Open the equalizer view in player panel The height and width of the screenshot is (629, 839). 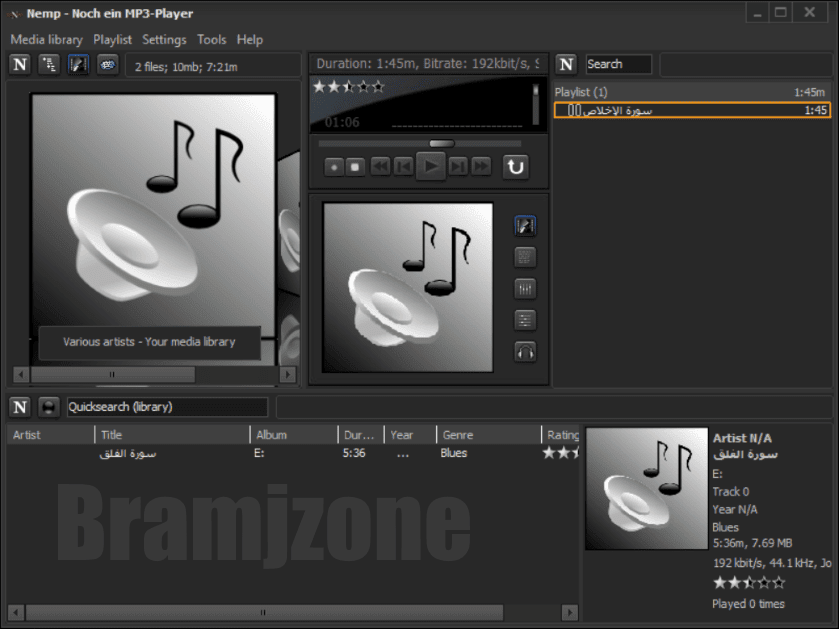click(x=525, y=289)
